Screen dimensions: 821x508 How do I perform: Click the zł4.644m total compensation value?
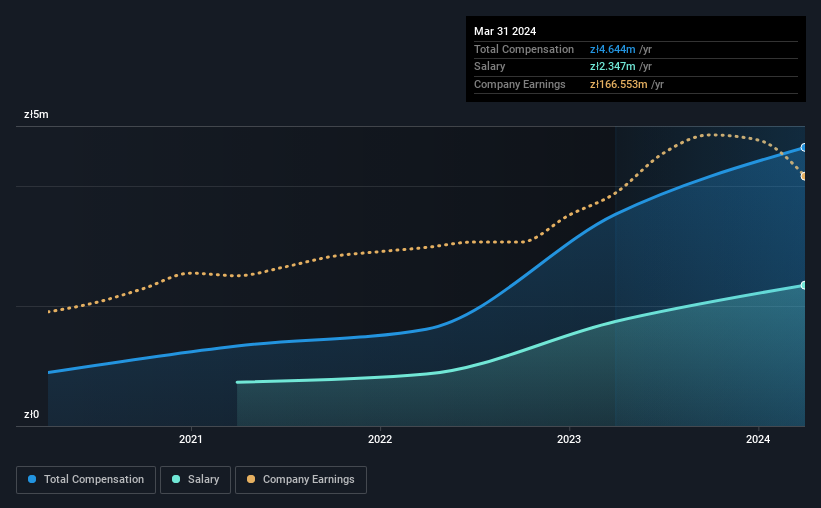point(613,49)
